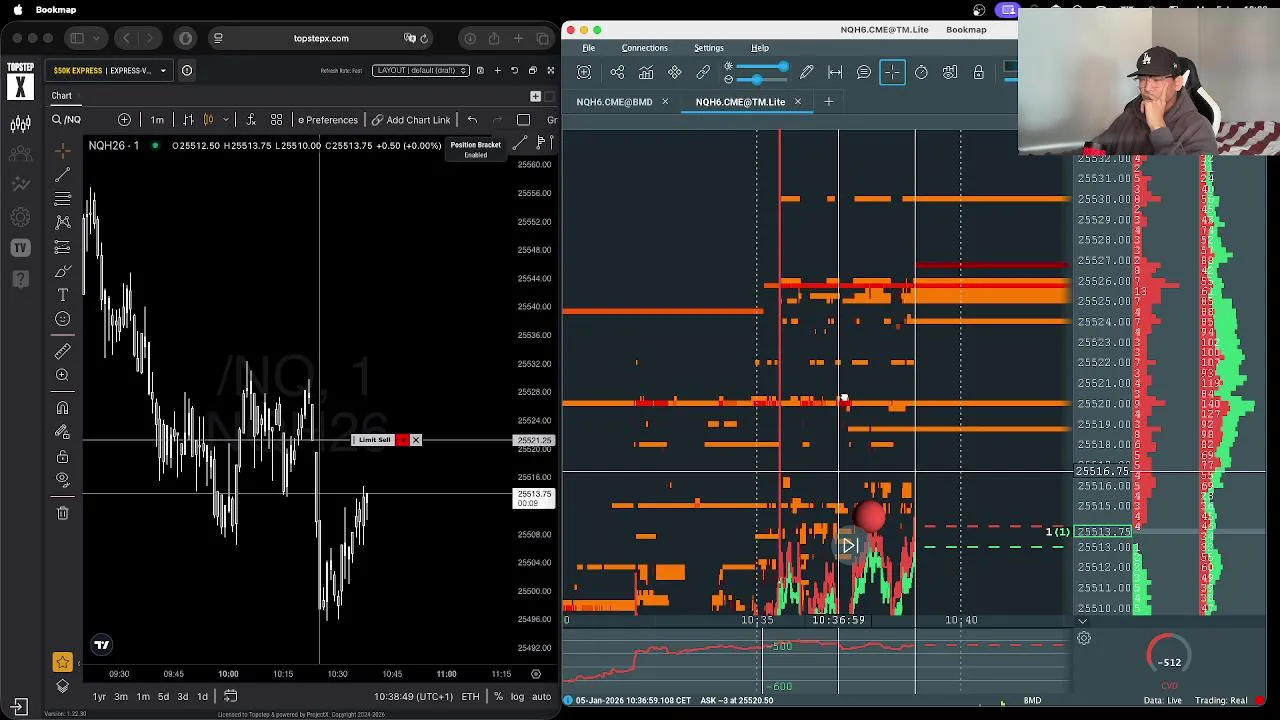Viewport: 1280px width, 720px height.
Task: Open the gear settings of the CVD sub-chart
Action: pos(1083,638)
